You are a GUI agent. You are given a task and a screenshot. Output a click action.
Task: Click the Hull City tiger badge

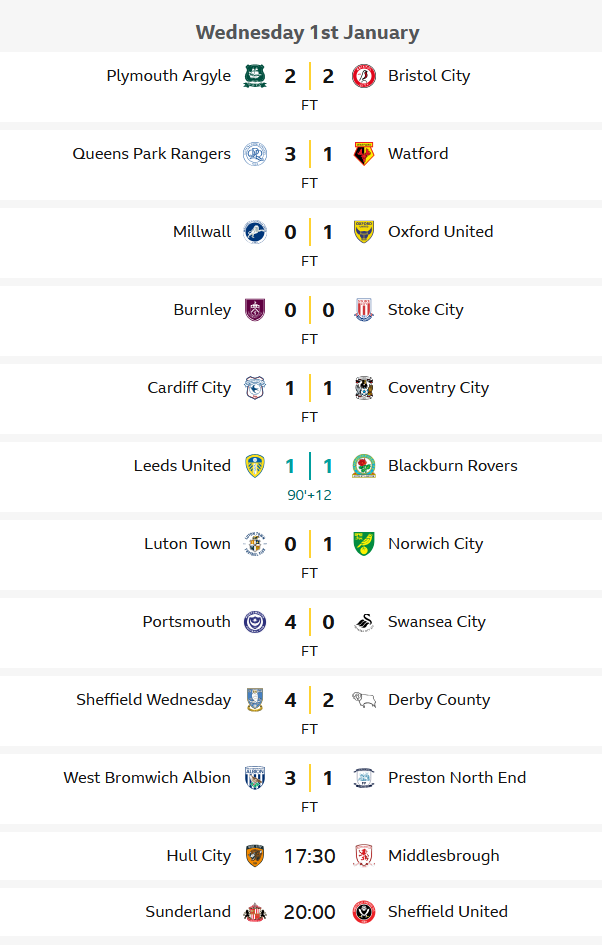click(x=255, y=856)
